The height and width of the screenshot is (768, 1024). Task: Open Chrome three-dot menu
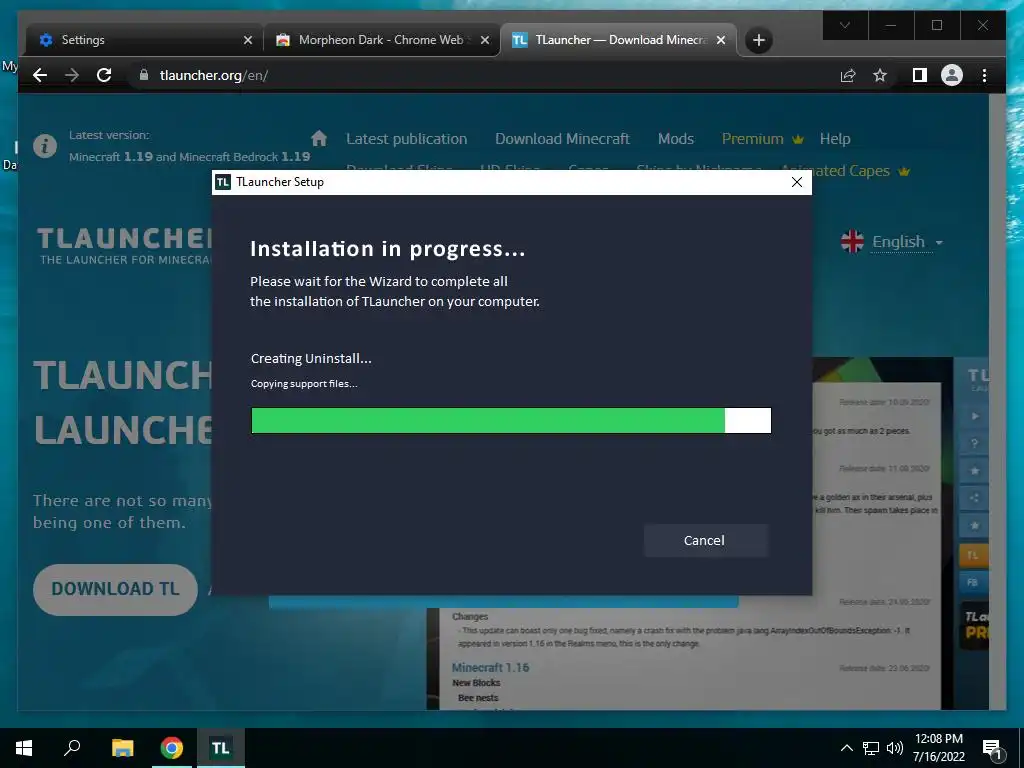click(x=984, y=76)
